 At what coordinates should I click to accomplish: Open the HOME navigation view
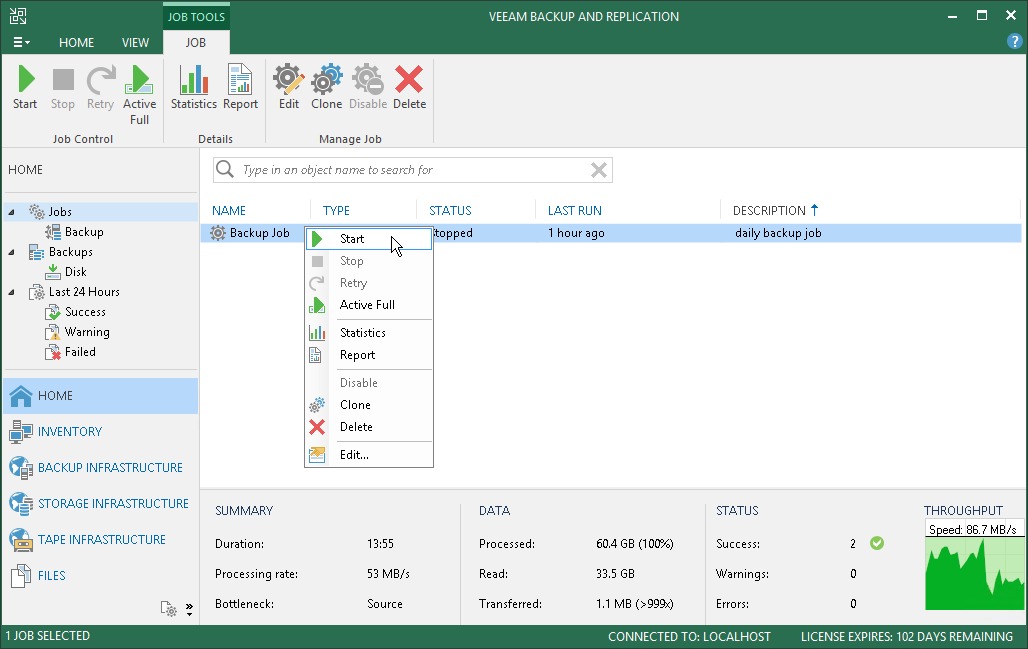tap(101, 396)
